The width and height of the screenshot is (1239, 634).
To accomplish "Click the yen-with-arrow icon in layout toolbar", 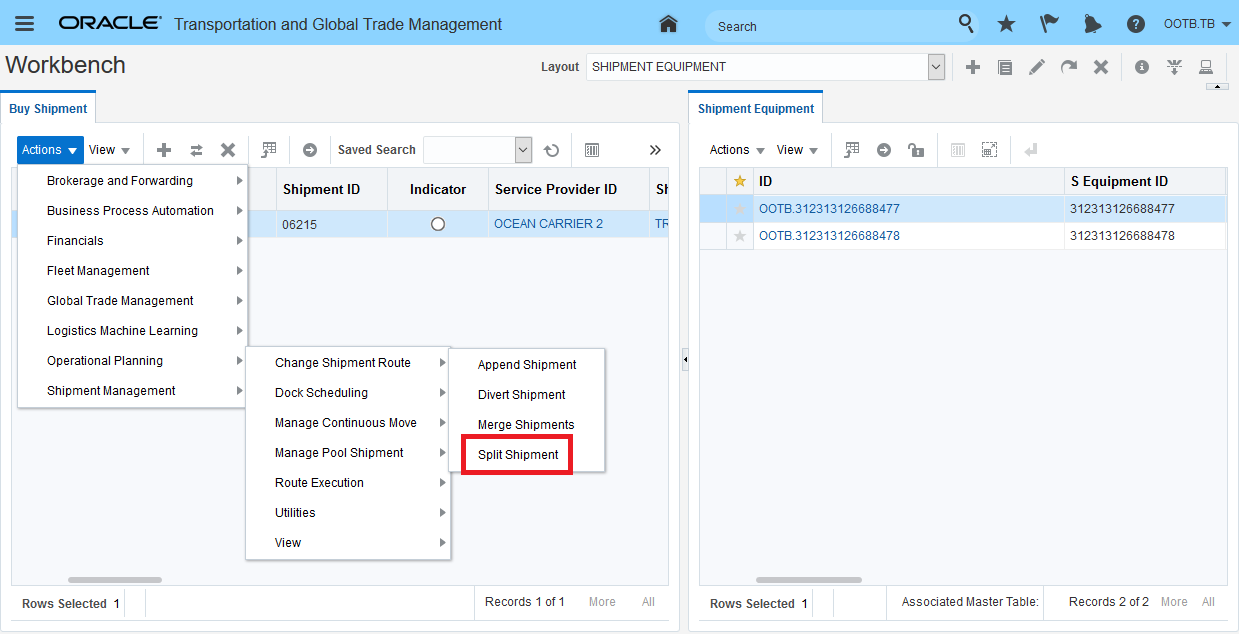I will (x=1174, y=67).
